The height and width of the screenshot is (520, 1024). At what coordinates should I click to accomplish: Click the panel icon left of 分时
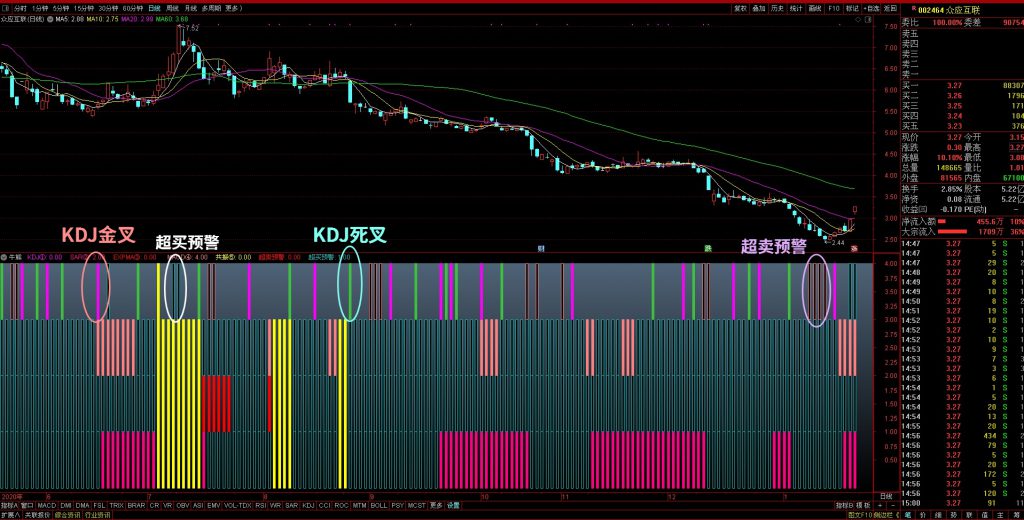(x=6, y=7)
